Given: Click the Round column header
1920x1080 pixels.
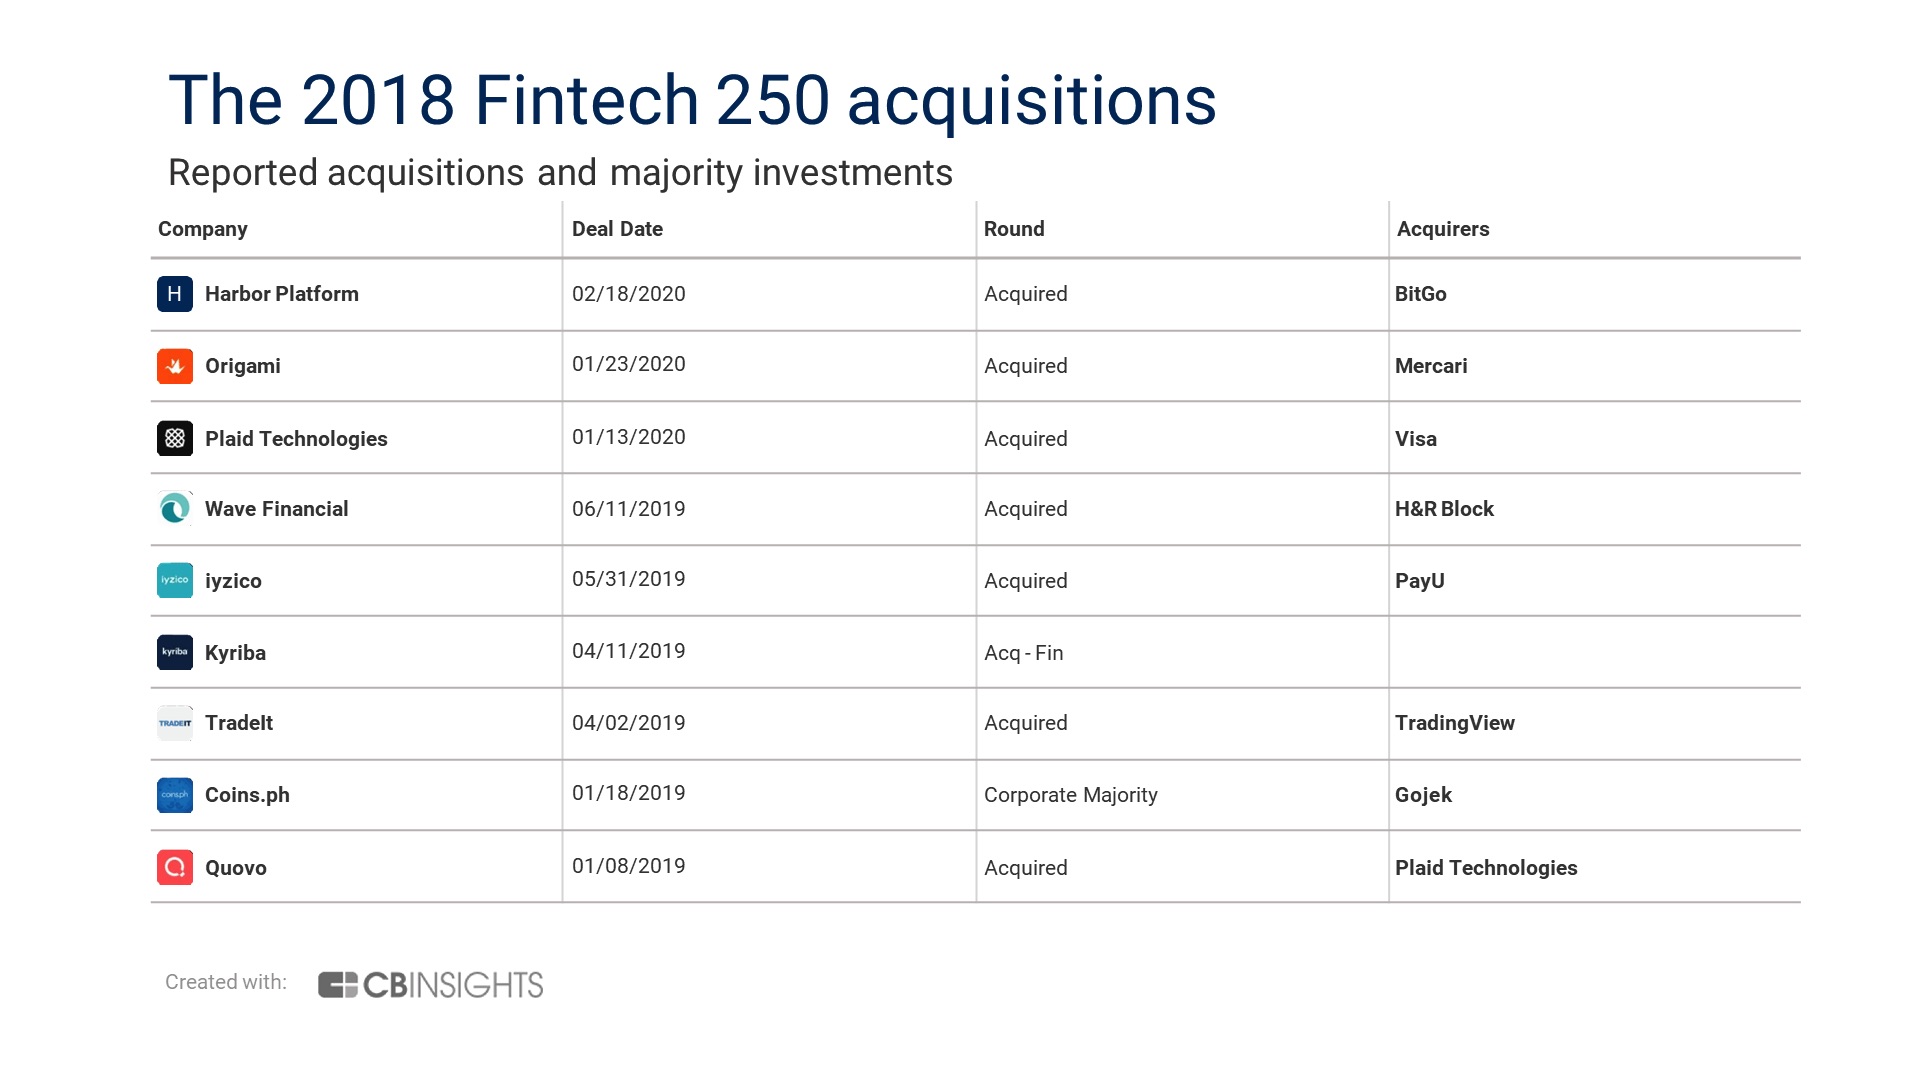Looking at the screenshot, I should (1014, 229).
